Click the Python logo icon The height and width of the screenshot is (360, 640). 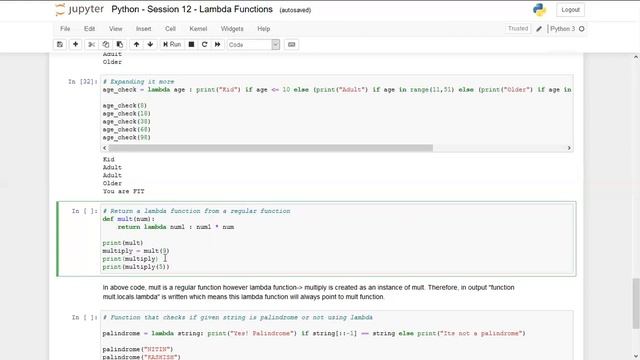tap(539, 10)
